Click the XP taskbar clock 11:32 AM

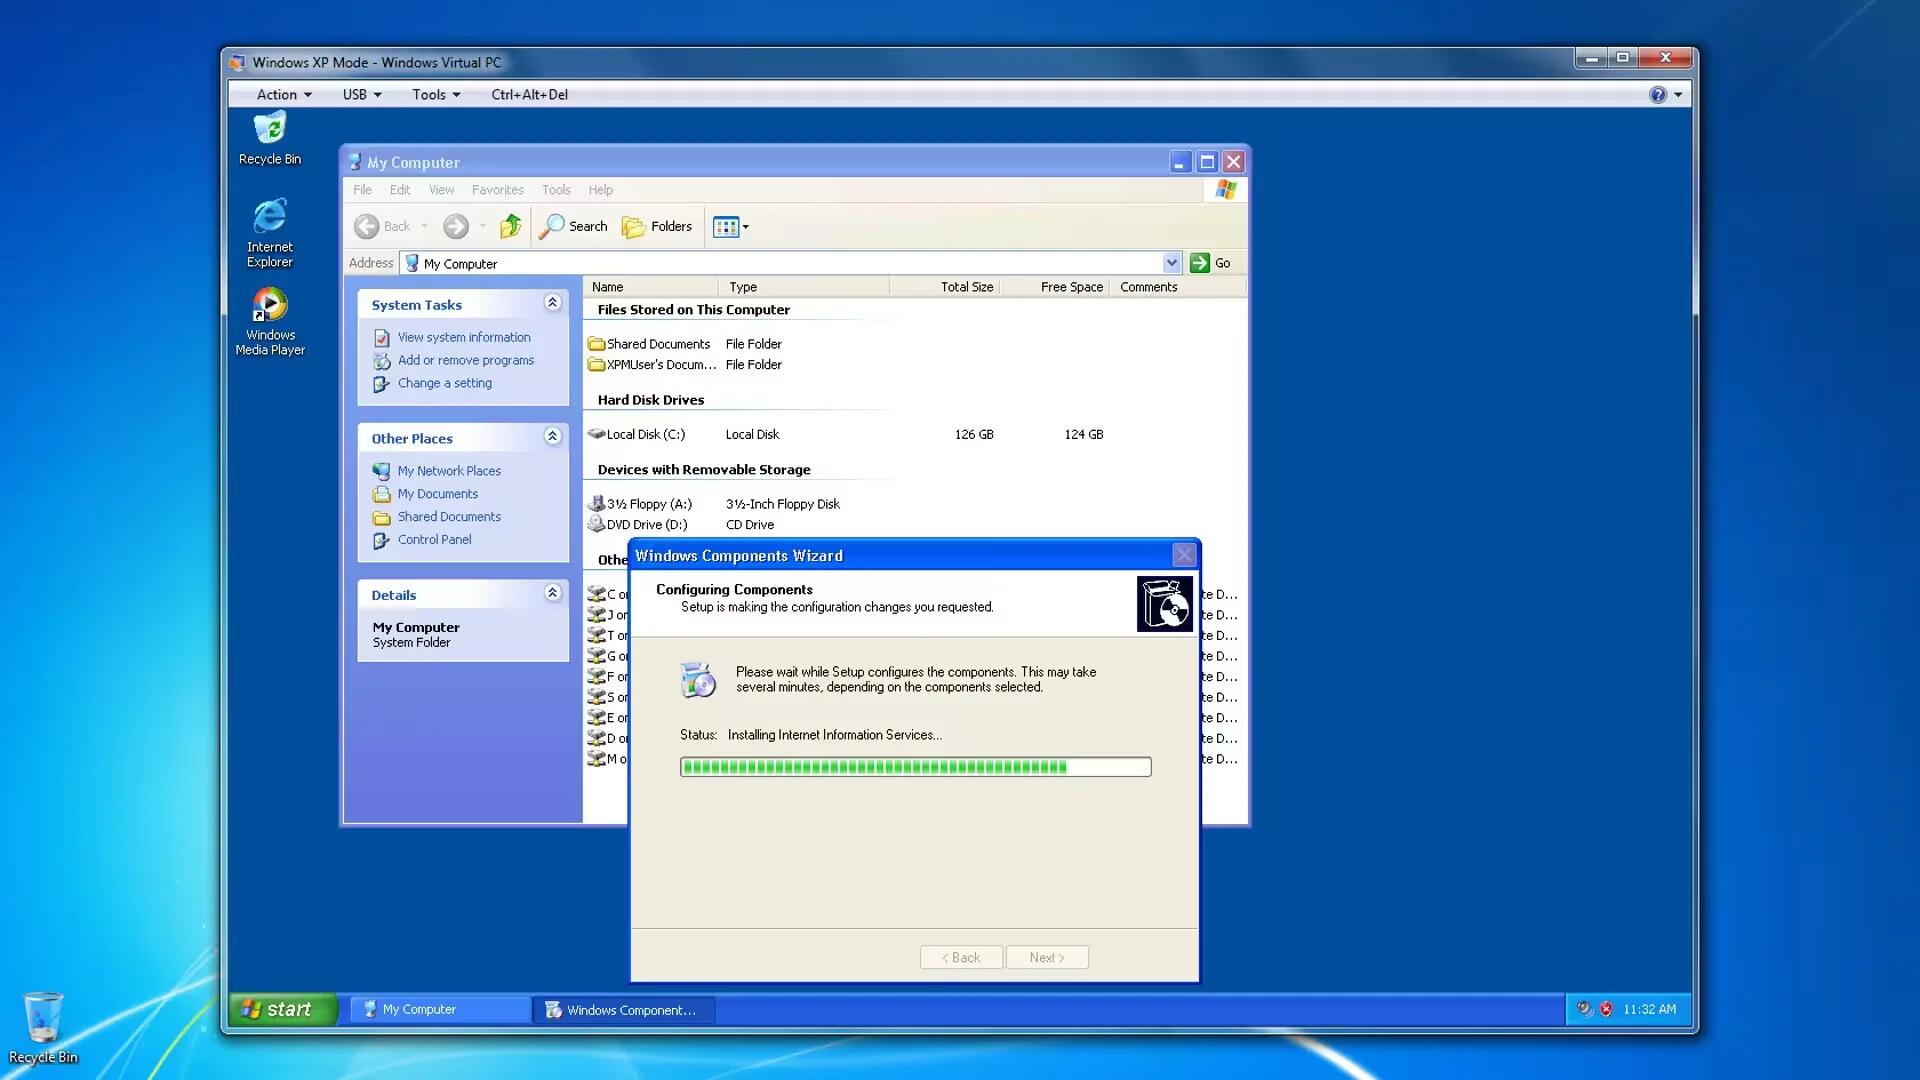[1649, 1009]
